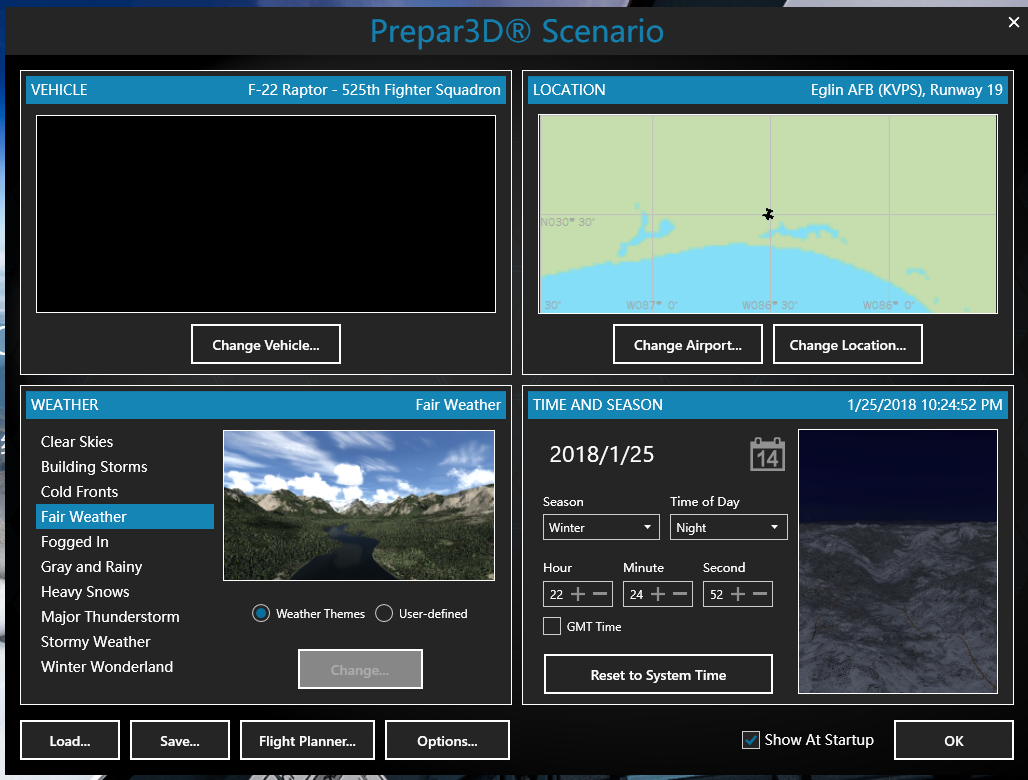Click the Fair Weather preview thumbnail
Image resolution: width=1028 pixels, height=780 pixels.
coord(359,505)
